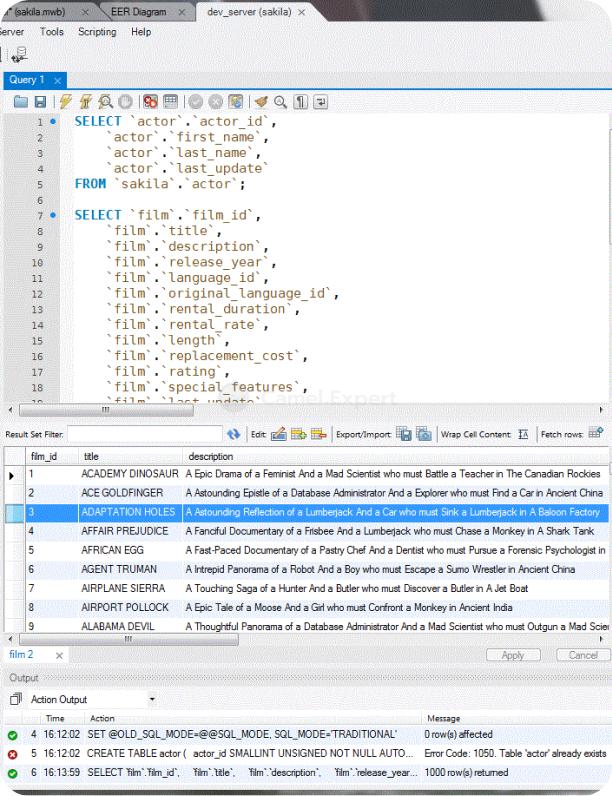Open find magnifier in query toolbar
Image resolution: width=612 pixels, height=796 pixels.
click(x=281, y=102)
